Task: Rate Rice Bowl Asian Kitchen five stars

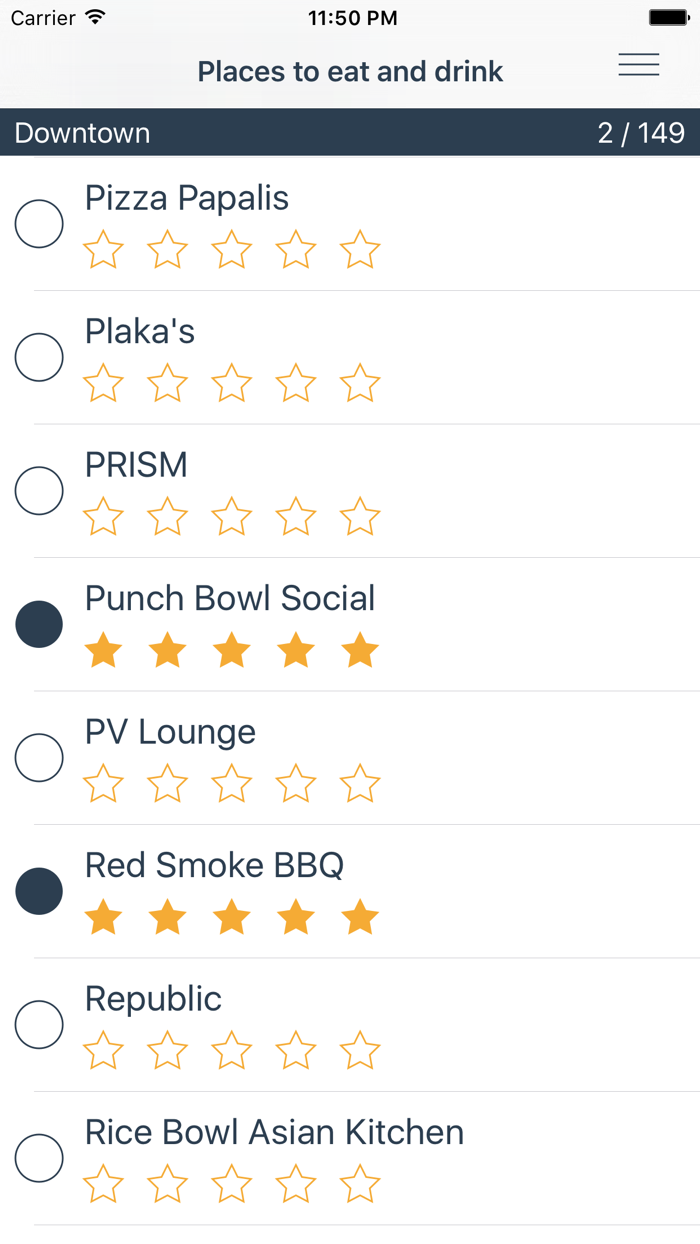Action: pos(360,1184)
